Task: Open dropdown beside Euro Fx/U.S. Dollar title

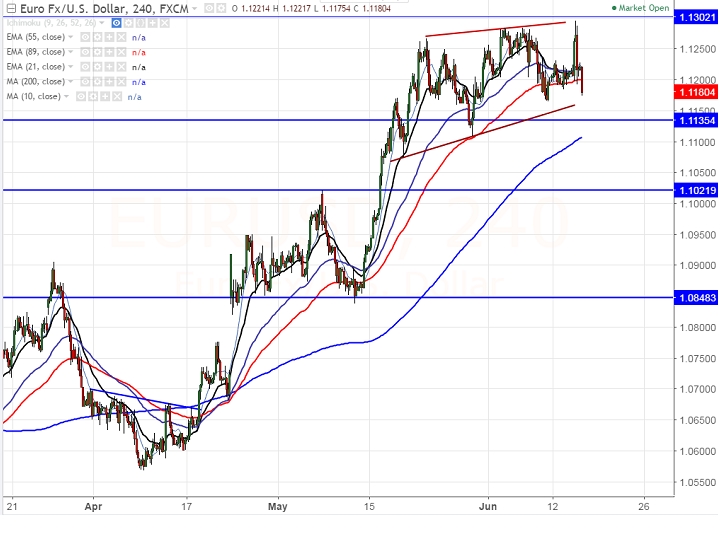Action: click(x=194, y=8)
